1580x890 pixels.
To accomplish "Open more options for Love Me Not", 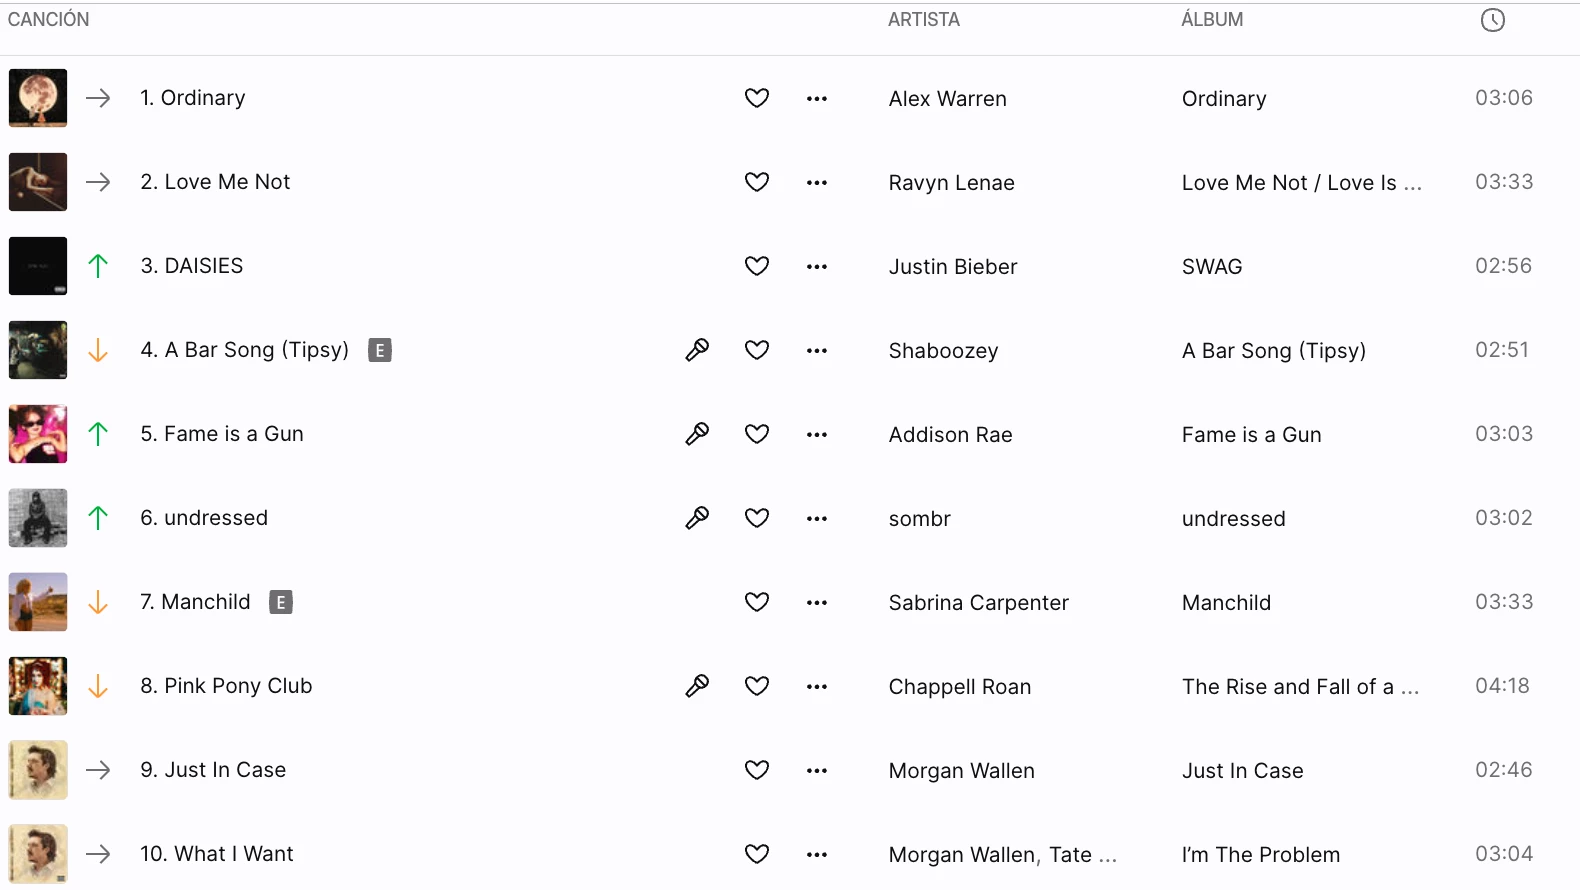I will [817, 183].
